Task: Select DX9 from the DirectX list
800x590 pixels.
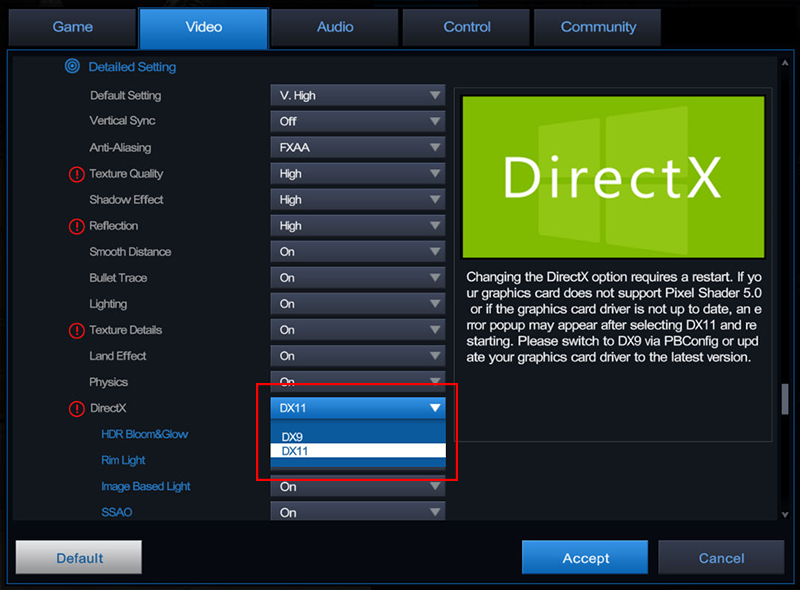Action: click(358, 436)
